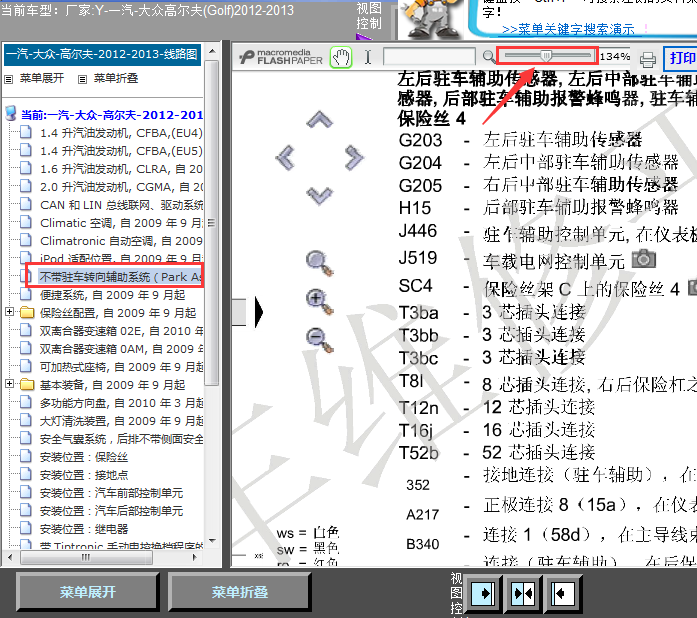The width and height of the screenshot is (697, 618).
Task: Open 安装位置：接地点 tree item
Action: click(84, 475)
